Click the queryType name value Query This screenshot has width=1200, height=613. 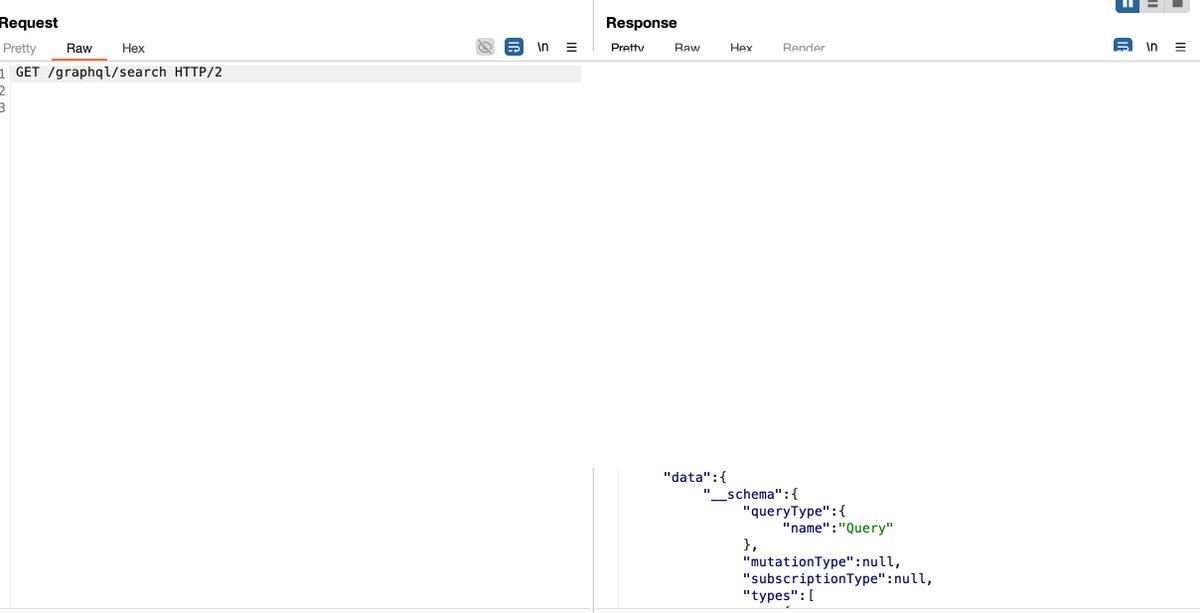click(x=866, y=527)
